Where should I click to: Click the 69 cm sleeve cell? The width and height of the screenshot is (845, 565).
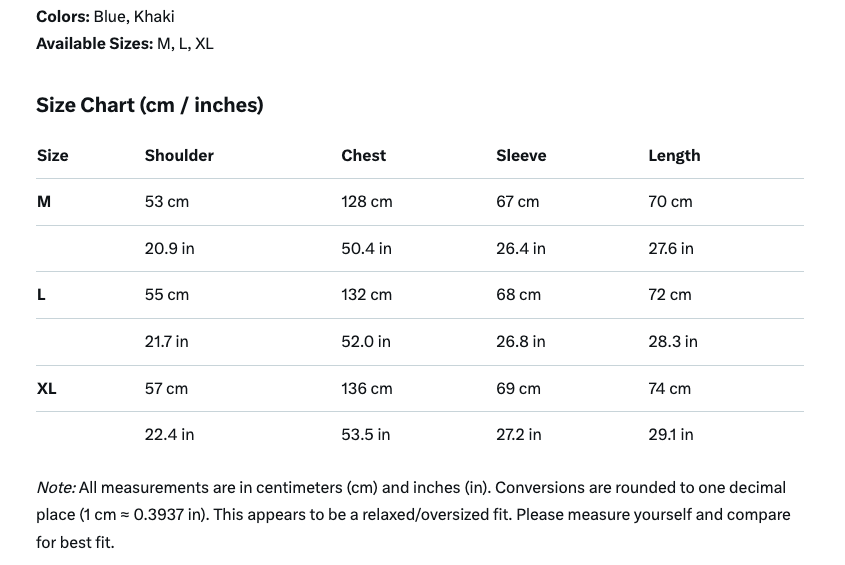518,388
